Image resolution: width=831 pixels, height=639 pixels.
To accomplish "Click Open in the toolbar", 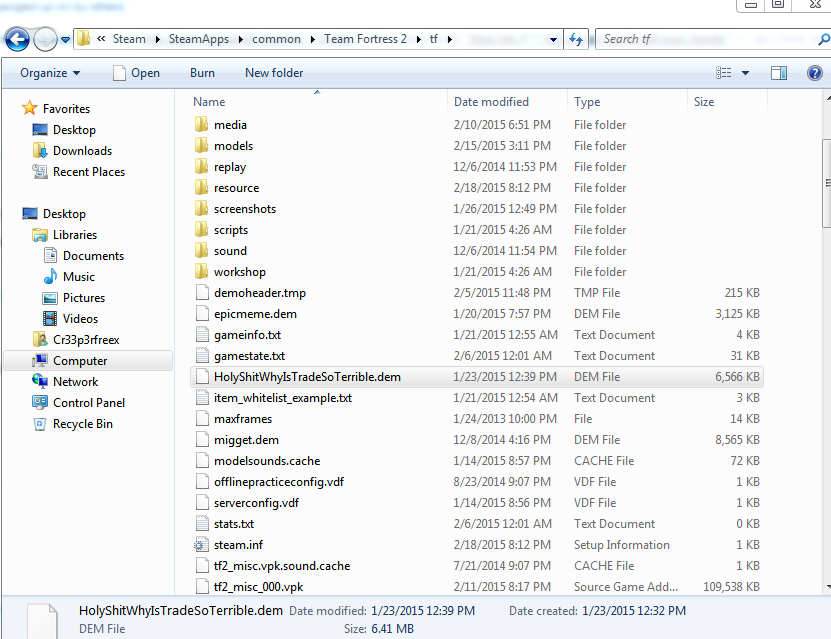I will pyautogui.click(x=137, y=73).
